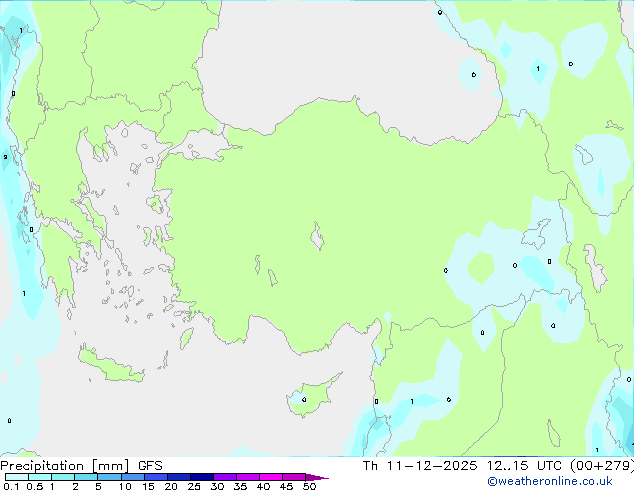Select the legend swatch between 15 and 20
Screen dimensions: 634x490
pos(155,477)
